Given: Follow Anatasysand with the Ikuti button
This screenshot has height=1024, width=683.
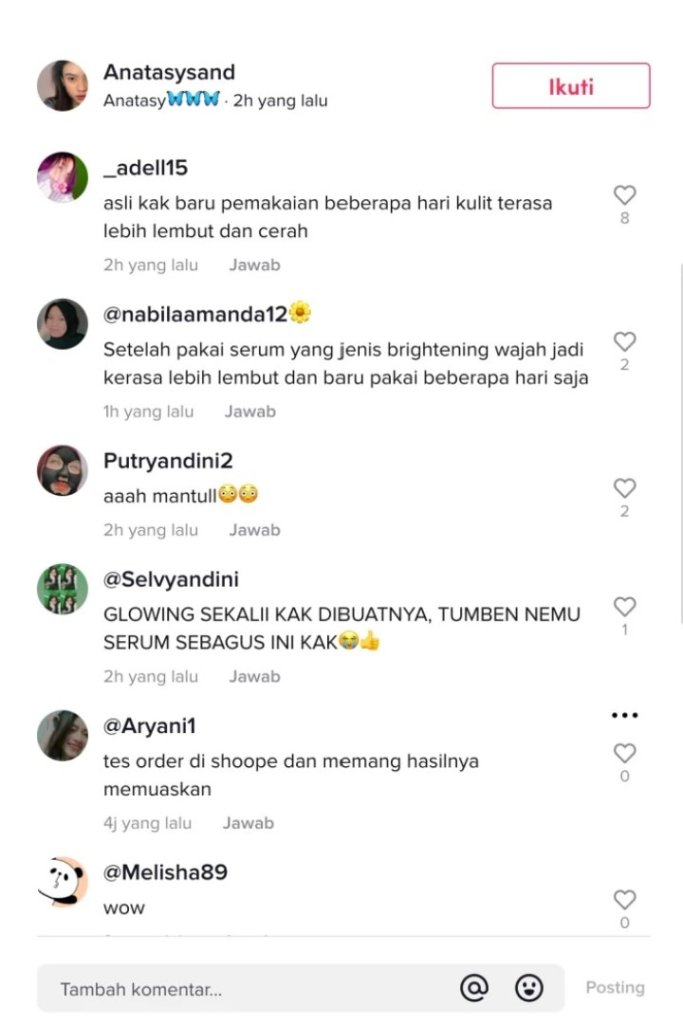Looking at the screenshot, I should click(x=571, y=86).
